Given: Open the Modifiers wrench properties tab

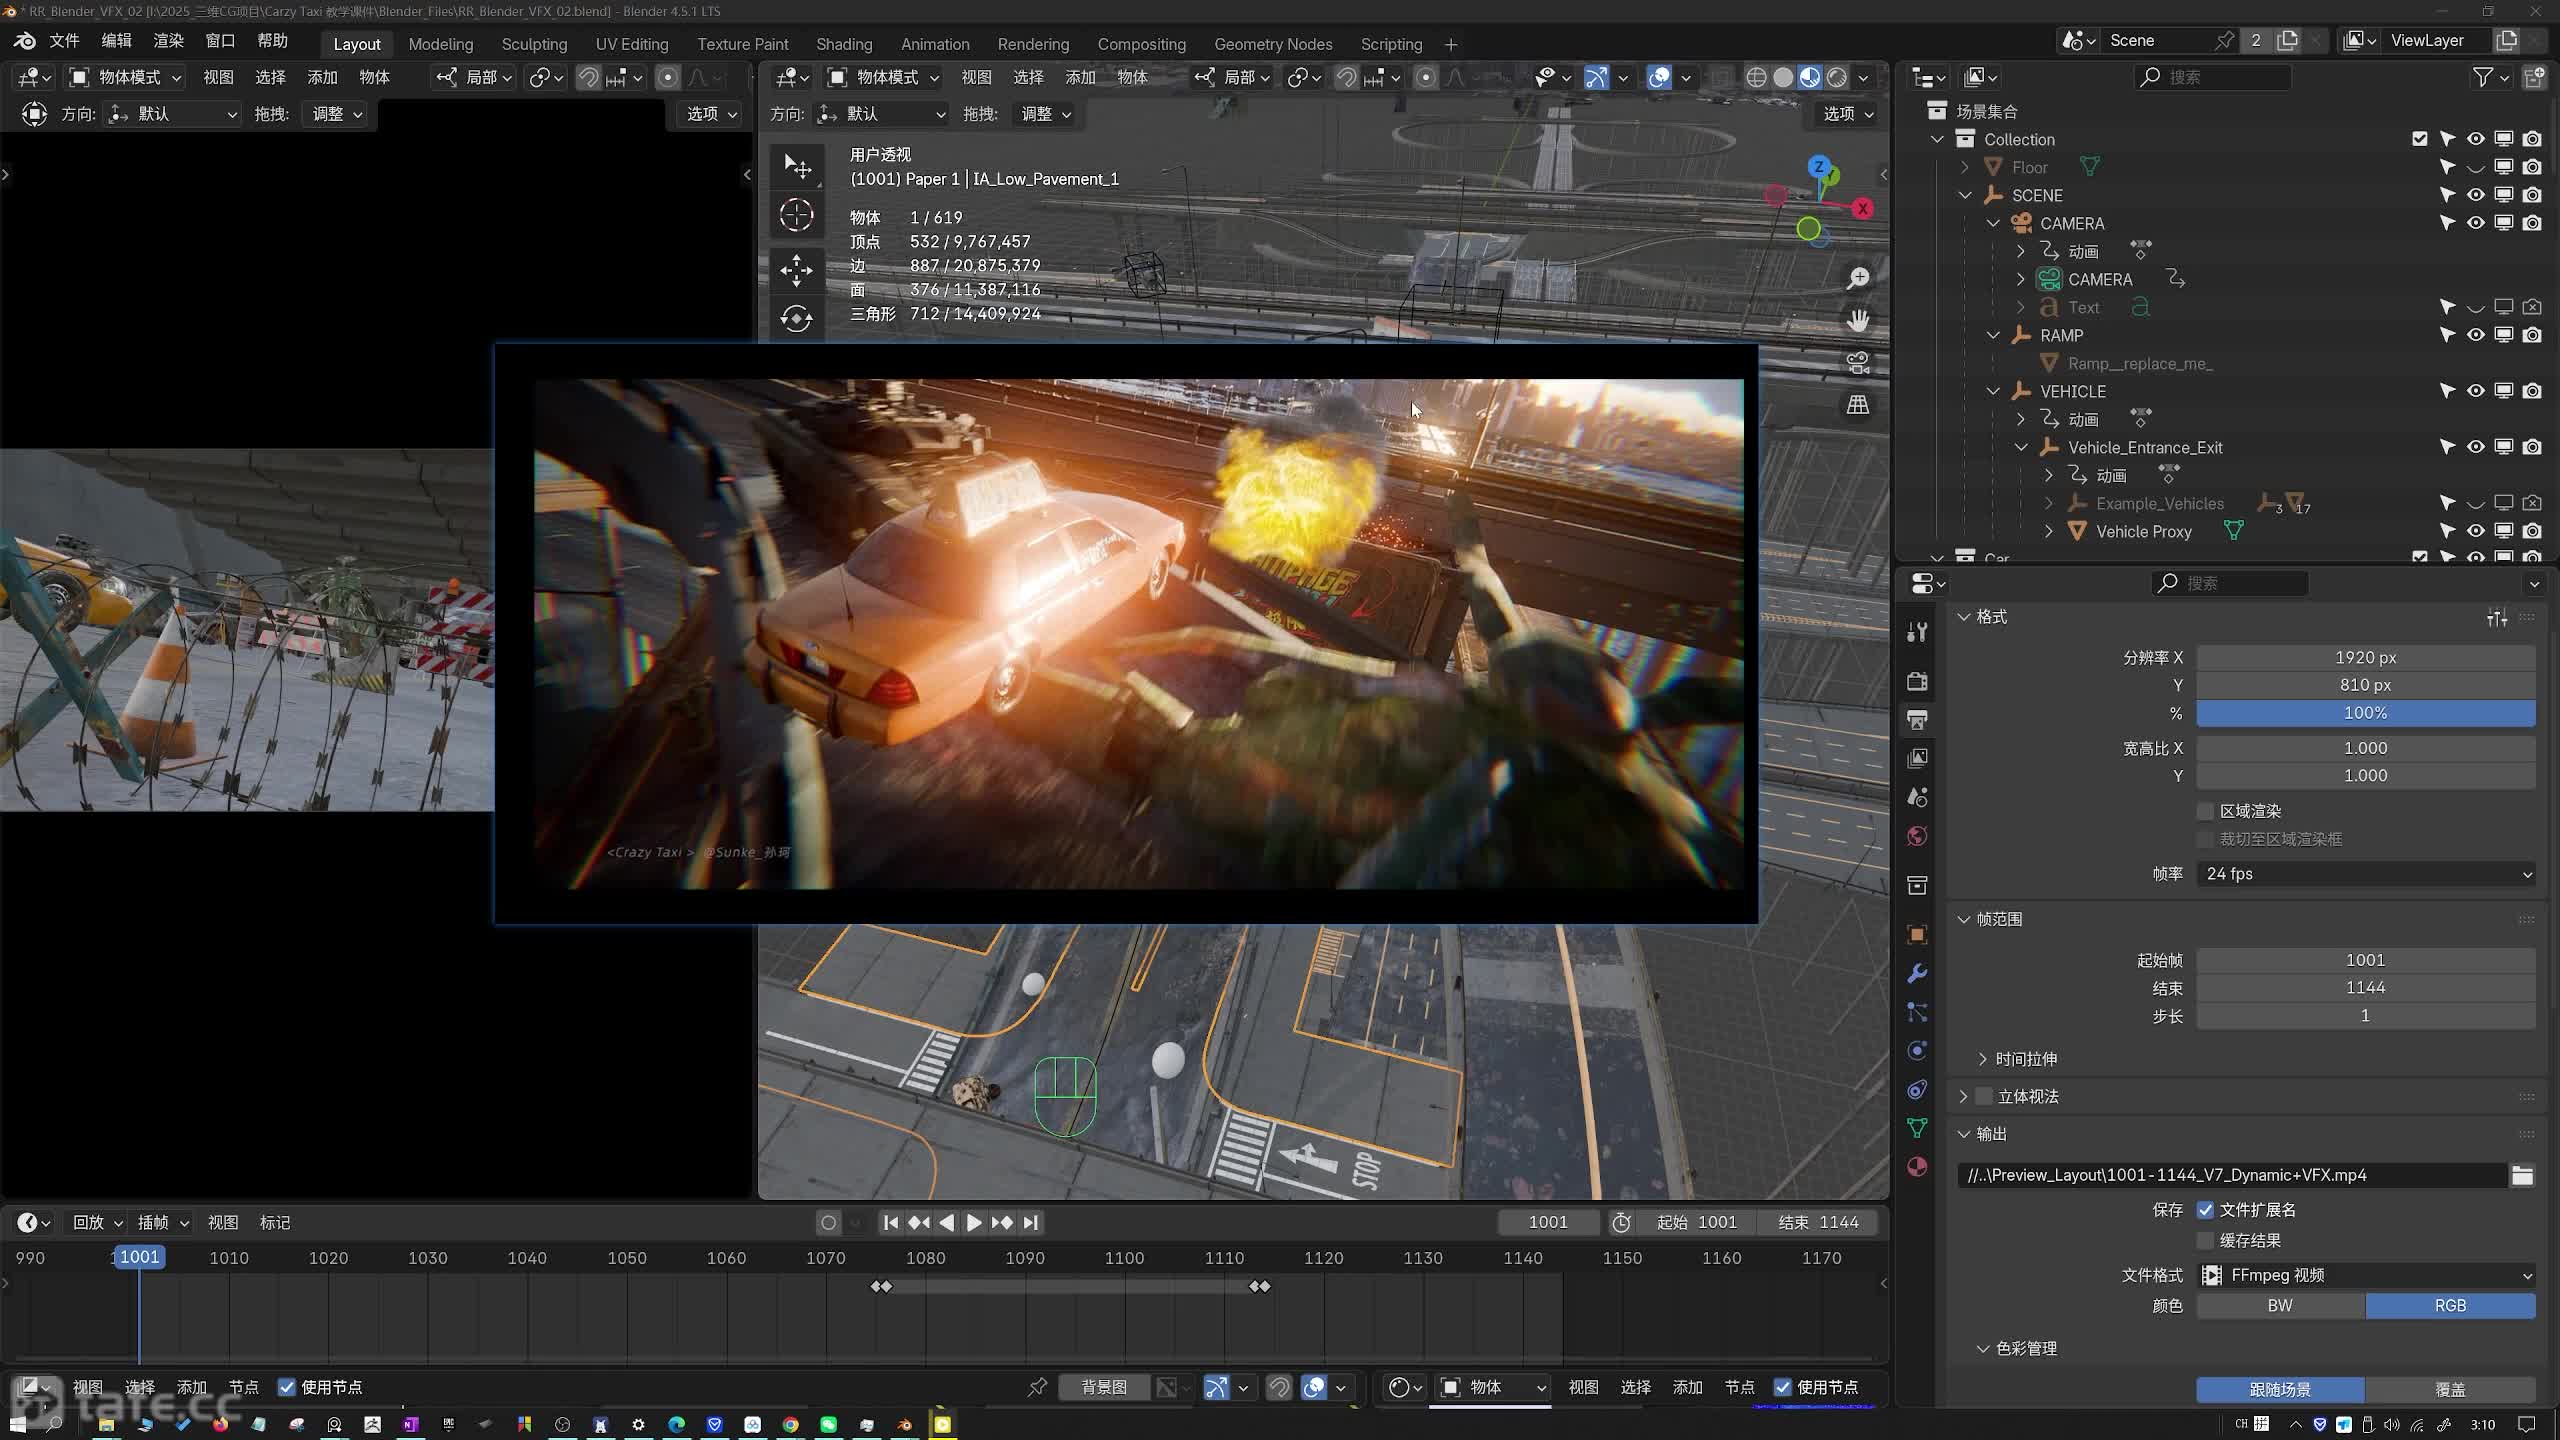Looking at the screenshot, I should [x=1917, y=973].
